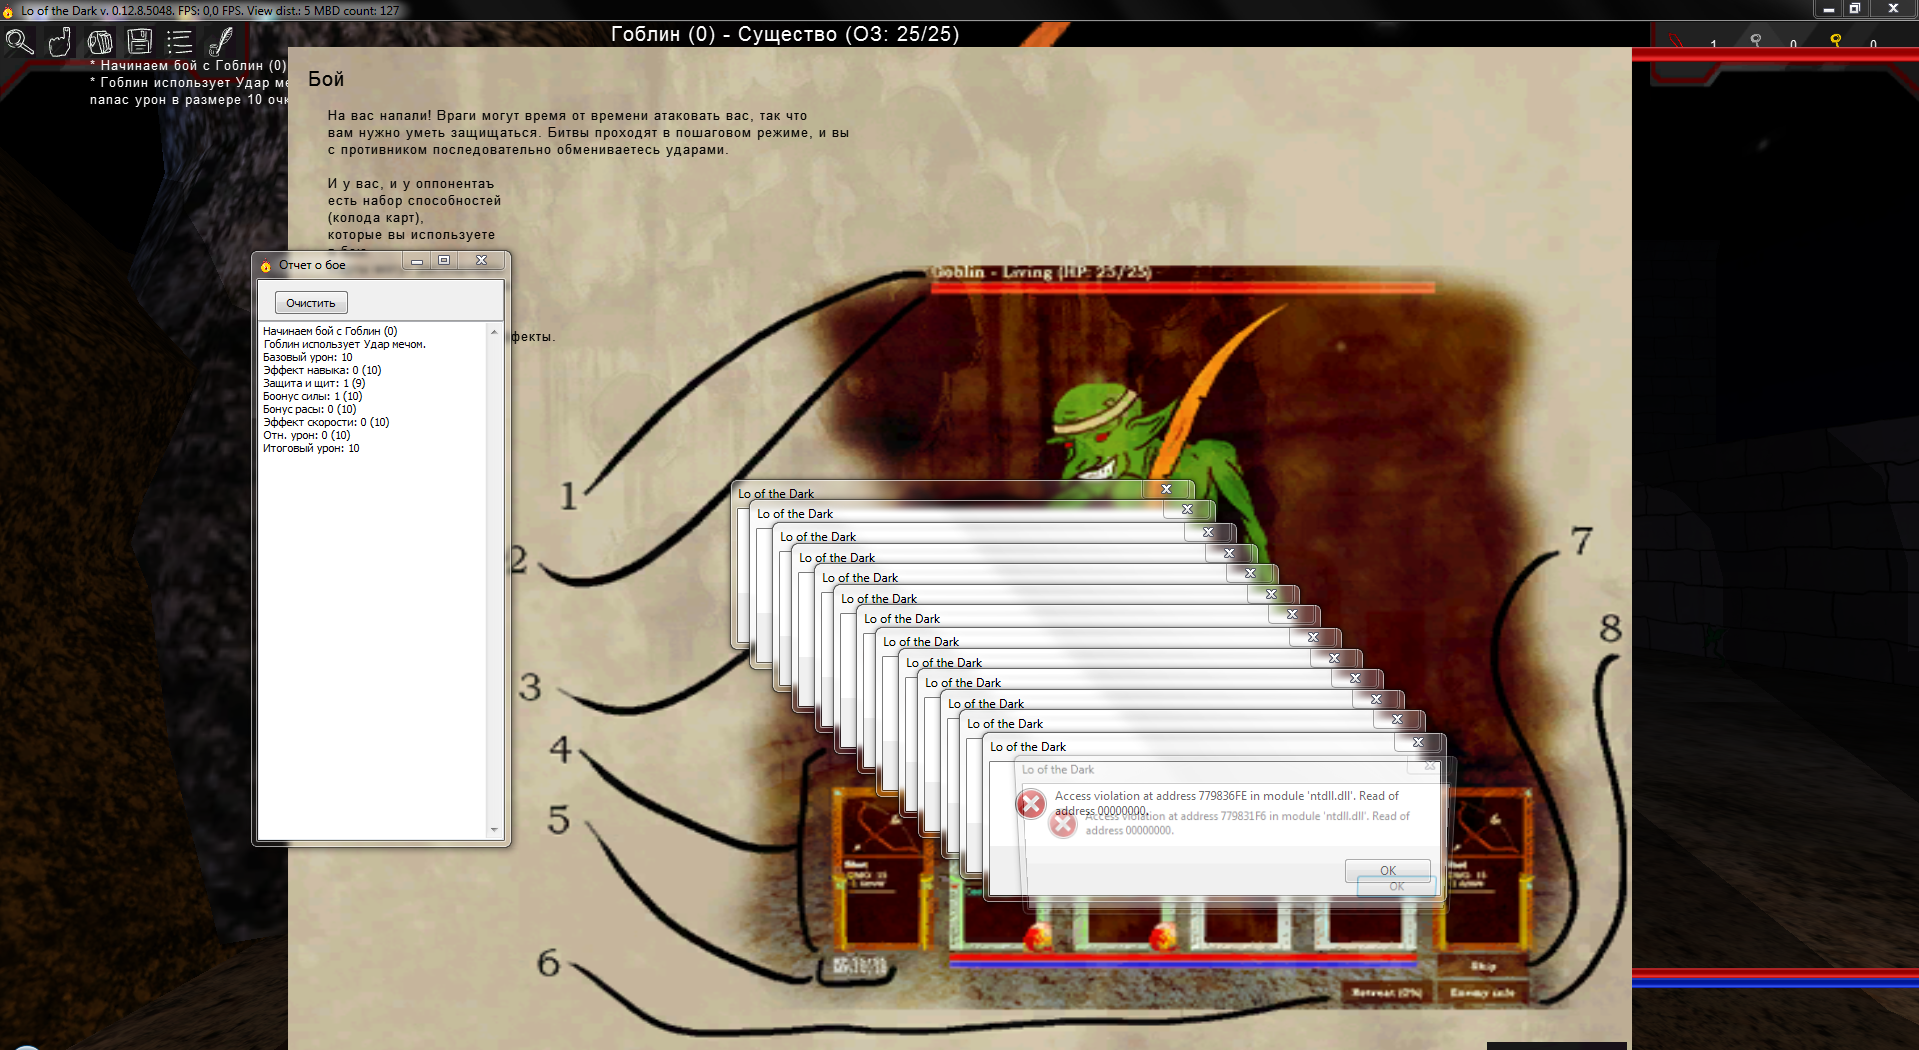Viewport: 1919px width, 1050px height.
Task: Click the blue mana bar at lower right
Action: point(1775,983)
